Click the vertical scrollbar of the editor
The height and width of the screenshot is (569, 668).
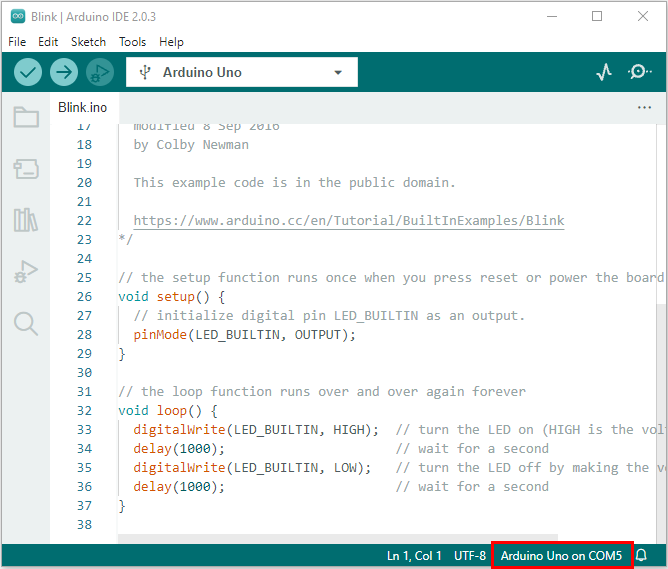pyautogui.click(x=661, y=423)
